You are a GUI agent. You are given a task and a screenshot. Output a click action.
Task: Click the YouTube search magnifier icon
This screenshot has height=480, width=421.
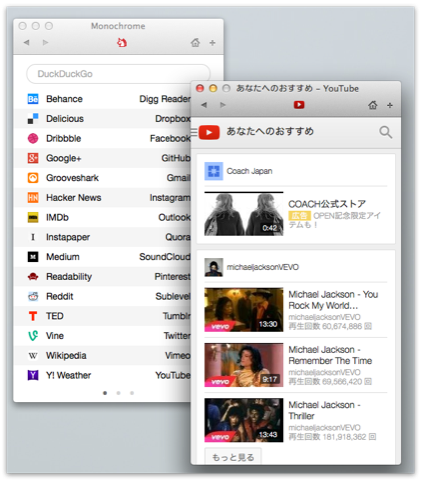click(385, 132)
